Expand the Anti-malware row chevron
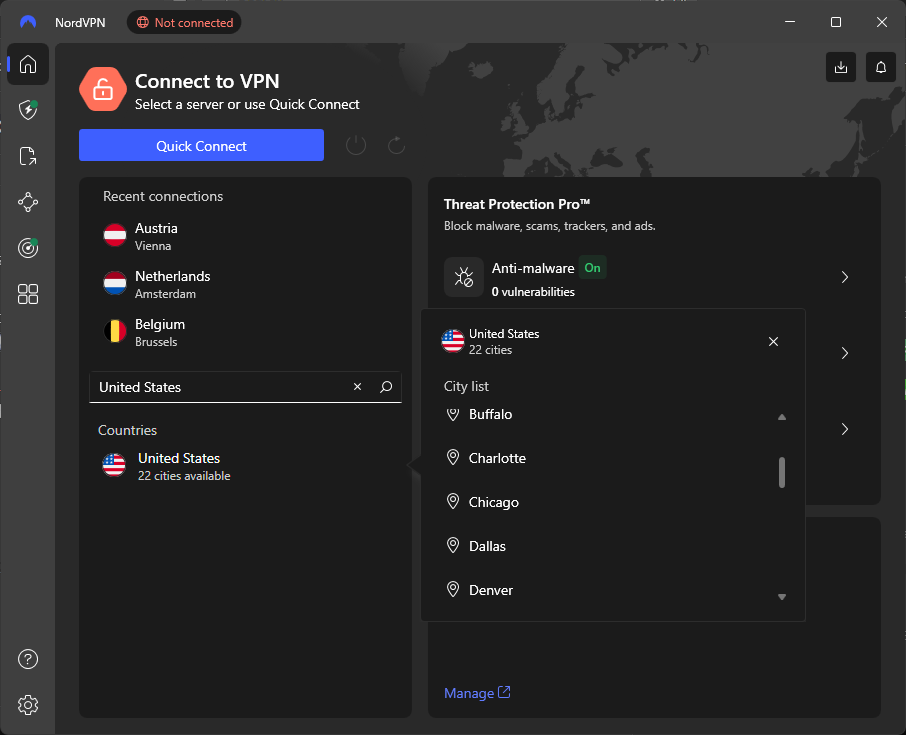The width and height of the screenshot is (906, 735). (845, 277)
